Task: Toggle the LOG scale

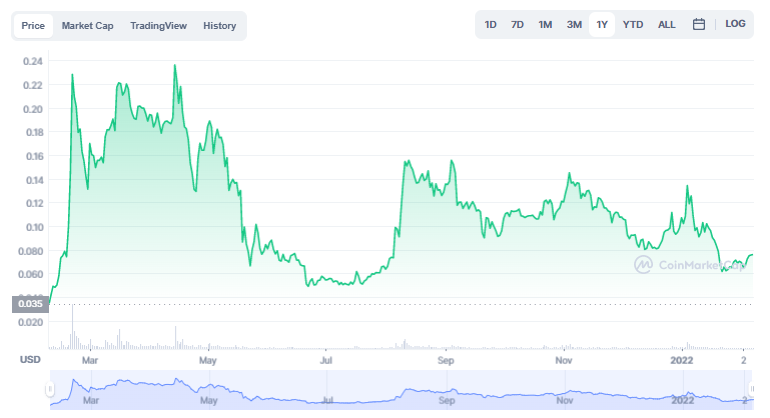Action: pyautogui.click(x=735, y=24)
